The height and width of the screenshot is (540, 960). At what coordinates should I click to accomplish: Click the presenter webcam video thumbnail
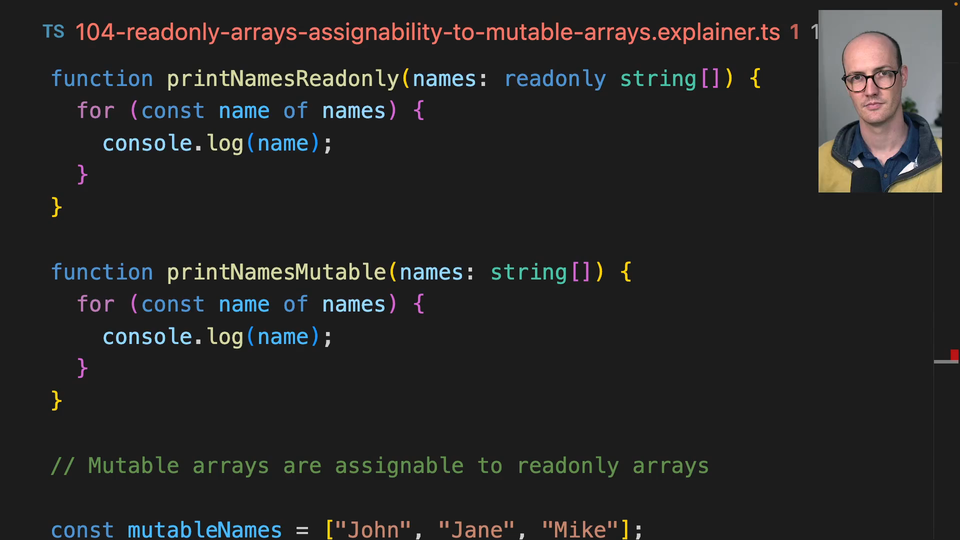tap(879, 101)
